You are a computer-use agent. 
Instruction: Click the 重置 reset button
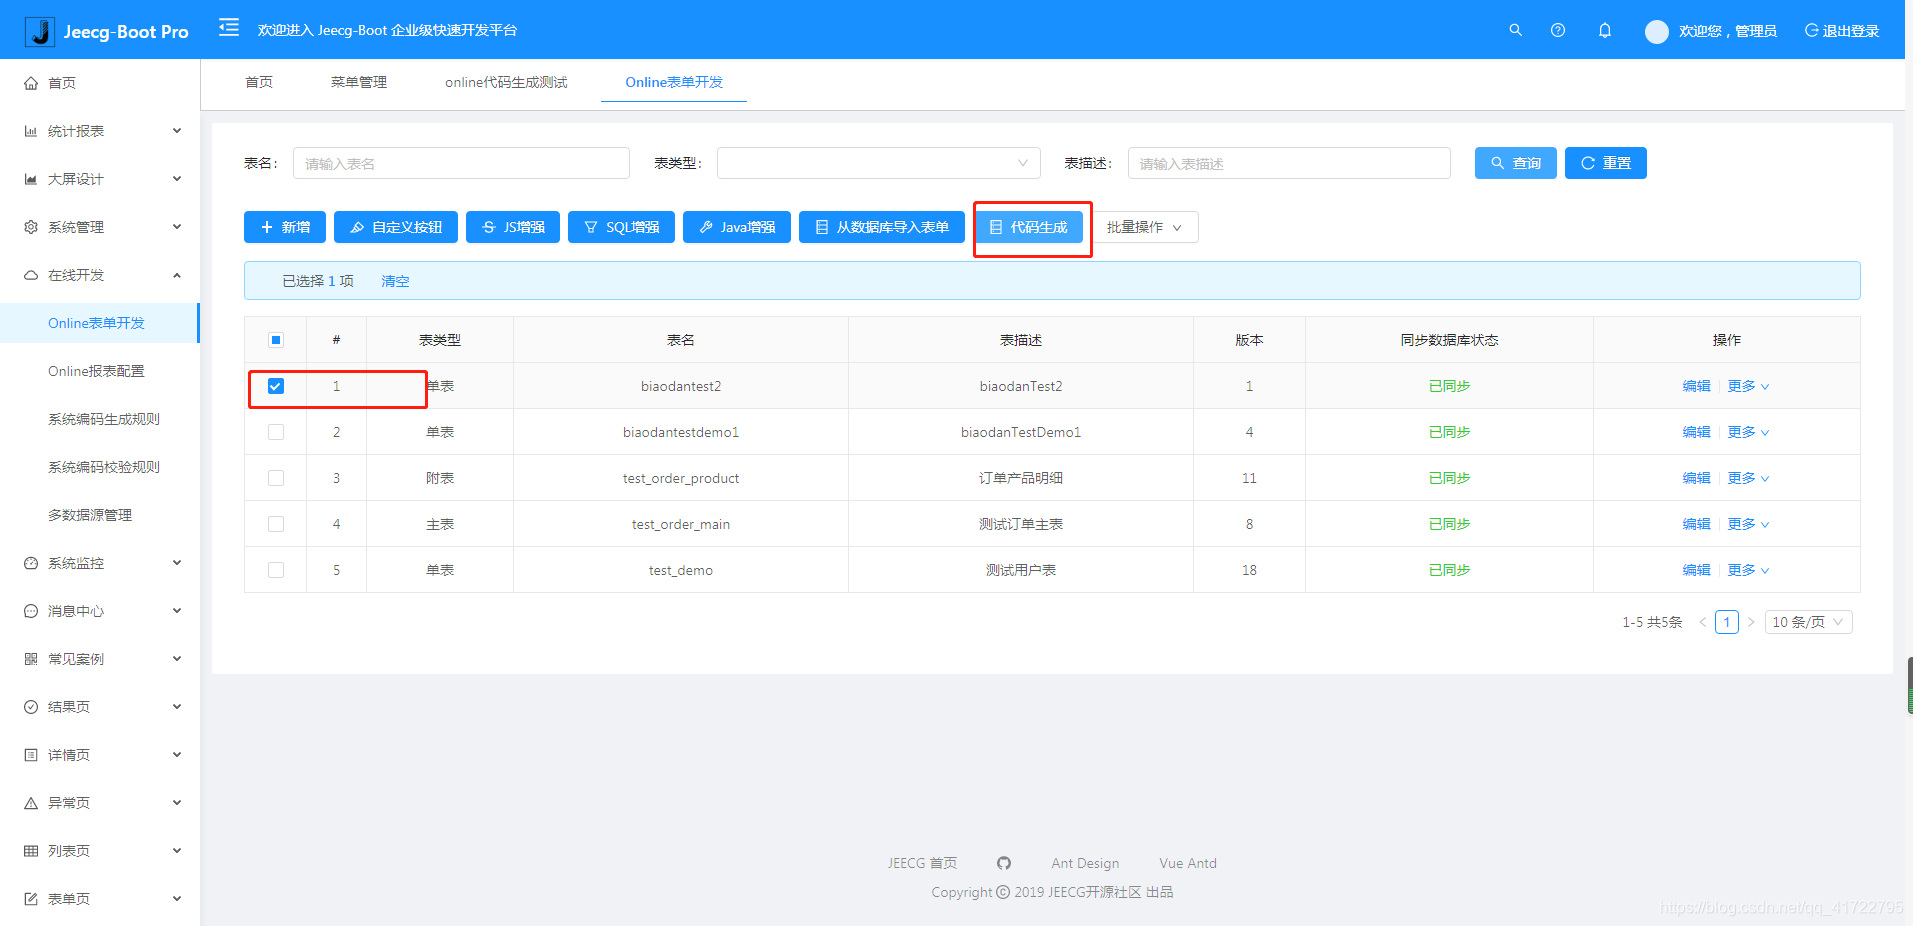click(1606, 163)
